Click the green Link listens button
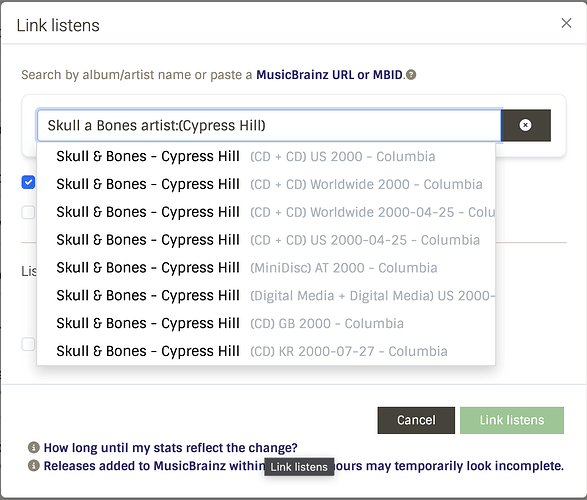Viewport: 587px width, 500px height. click(x=512, y=420)
